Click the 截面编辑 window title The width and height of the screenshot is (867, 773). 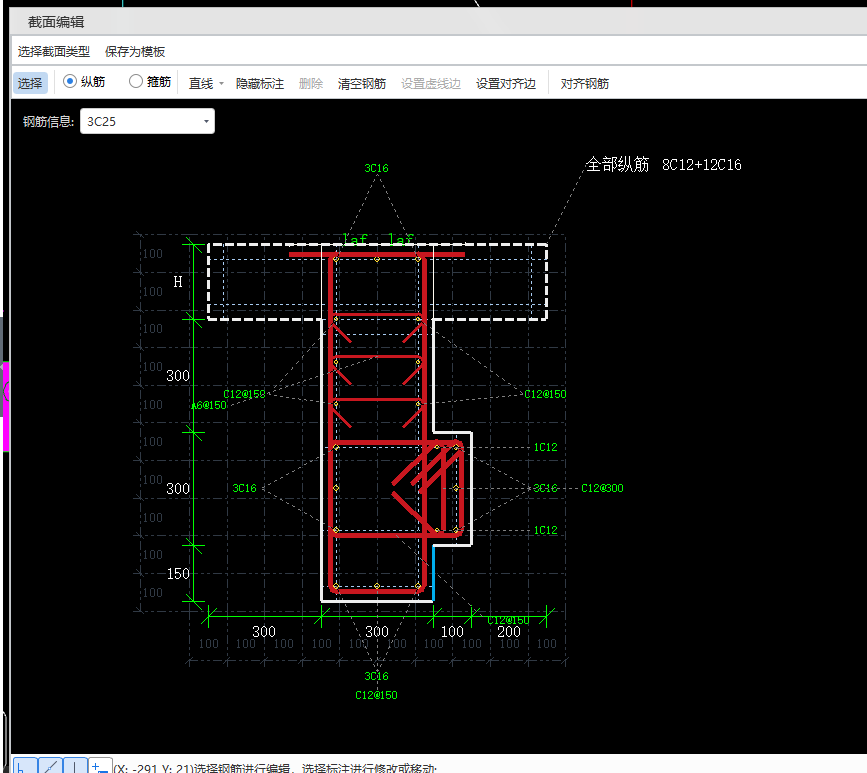(x=56, y=22)
